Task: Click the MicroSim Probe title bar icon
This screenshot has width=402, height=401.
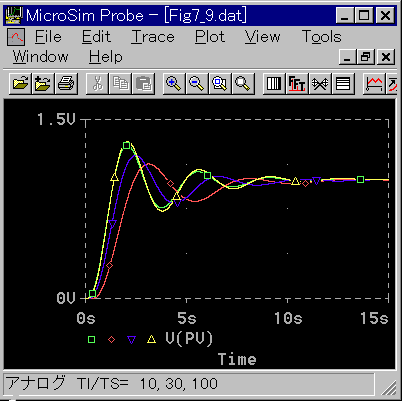Action: [14, 15]
